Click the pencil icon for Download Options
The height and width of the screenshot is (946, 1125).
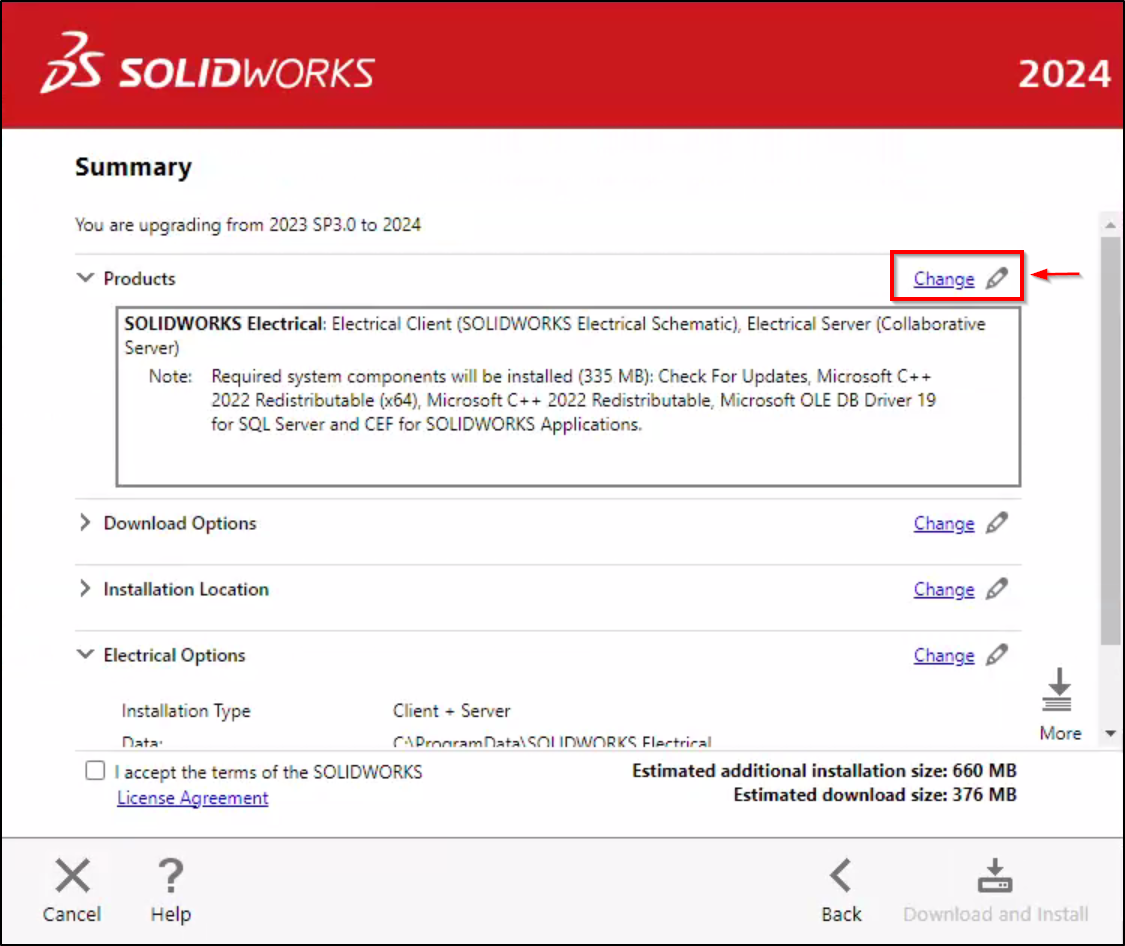click(997, 523)
